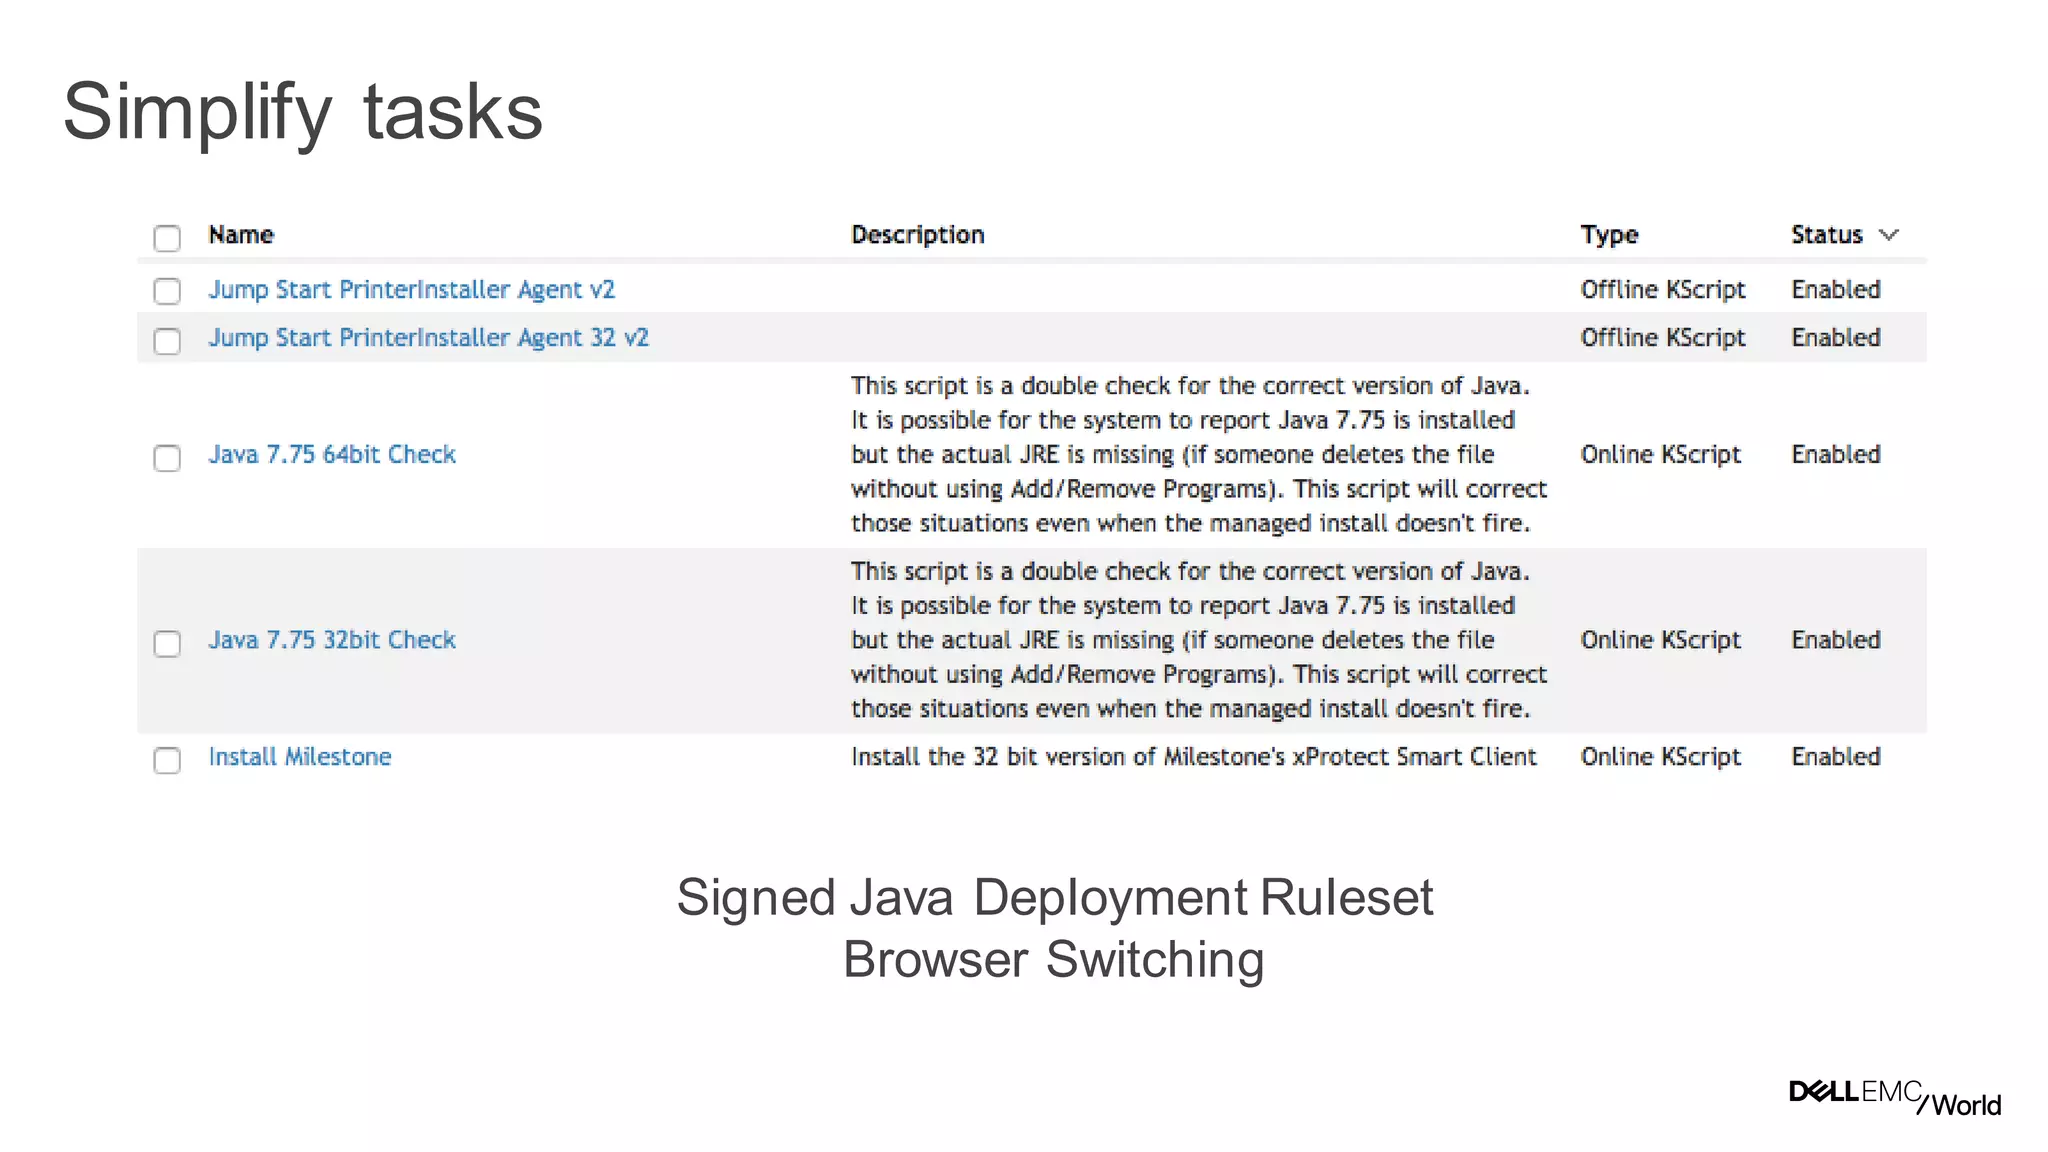Click the Signed Java Deployment Ruleset caption
This screenshot has height=1152, width=2048.
(1055, 898)
